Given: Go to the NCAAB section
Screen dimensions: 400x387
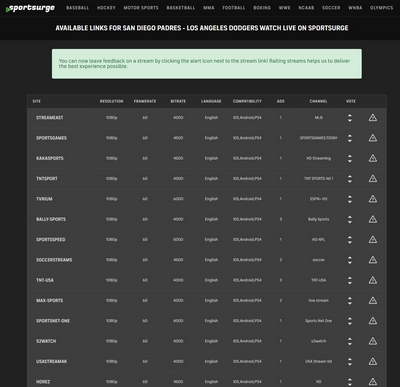Looking at the screenshot, I should (306, 8).
